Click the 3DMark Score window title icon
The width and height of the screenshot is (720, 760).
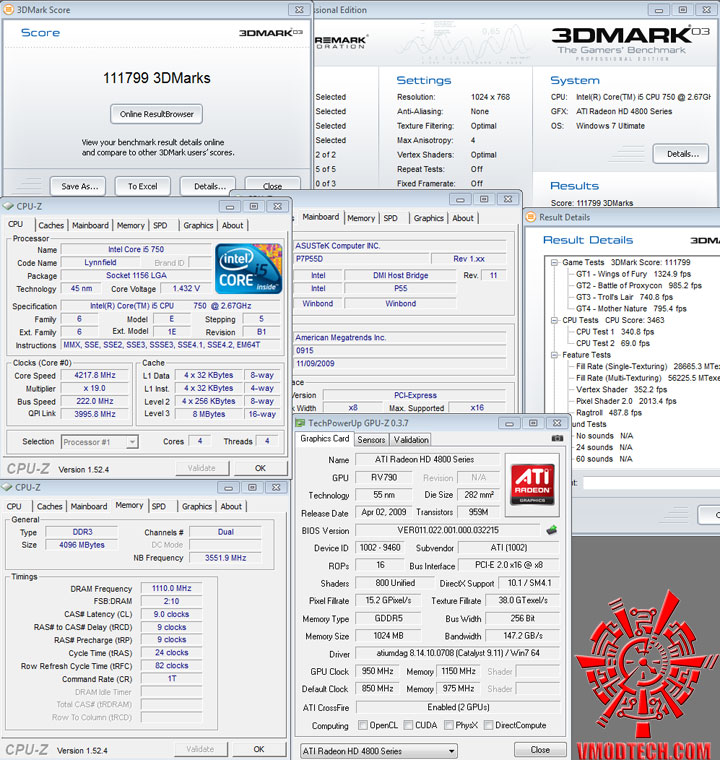click(x=8, y=9)
